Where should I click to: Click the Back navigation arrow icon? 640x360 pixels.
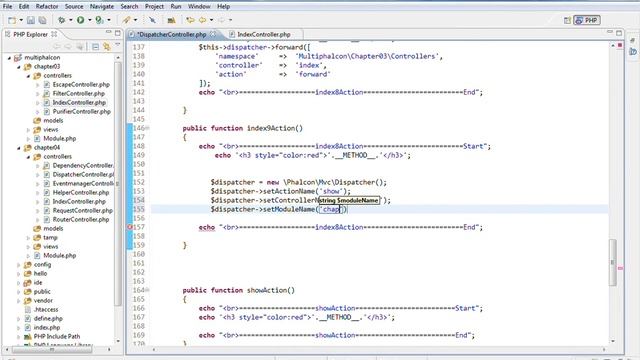click(202, 20)
